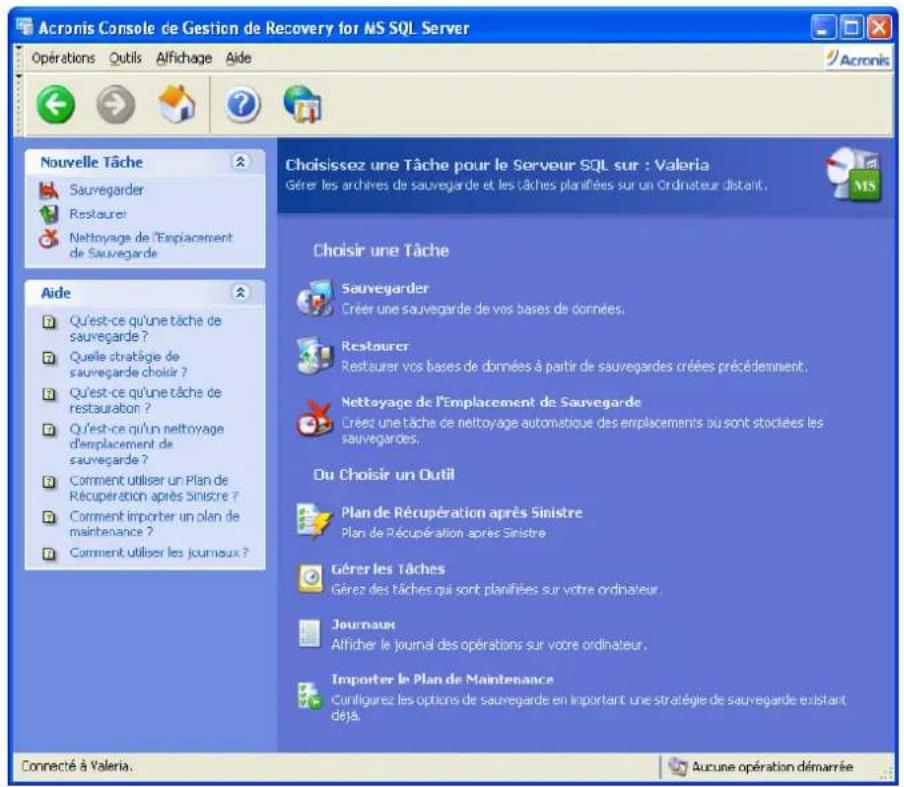Click the Restaurer icon in Nouvelle Tâche panel
904x787 pixels.
click(49, 214)
